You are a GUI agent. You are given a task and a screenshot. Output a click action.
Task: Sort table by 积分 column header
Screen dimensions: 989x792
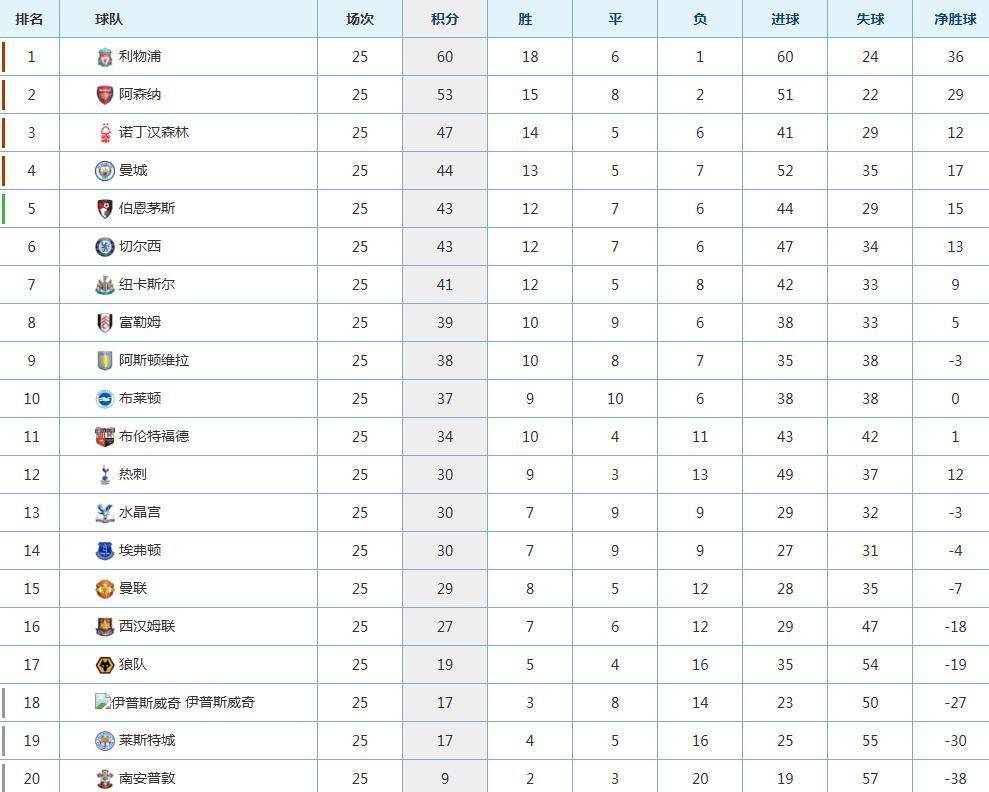(x=445, y=19)
